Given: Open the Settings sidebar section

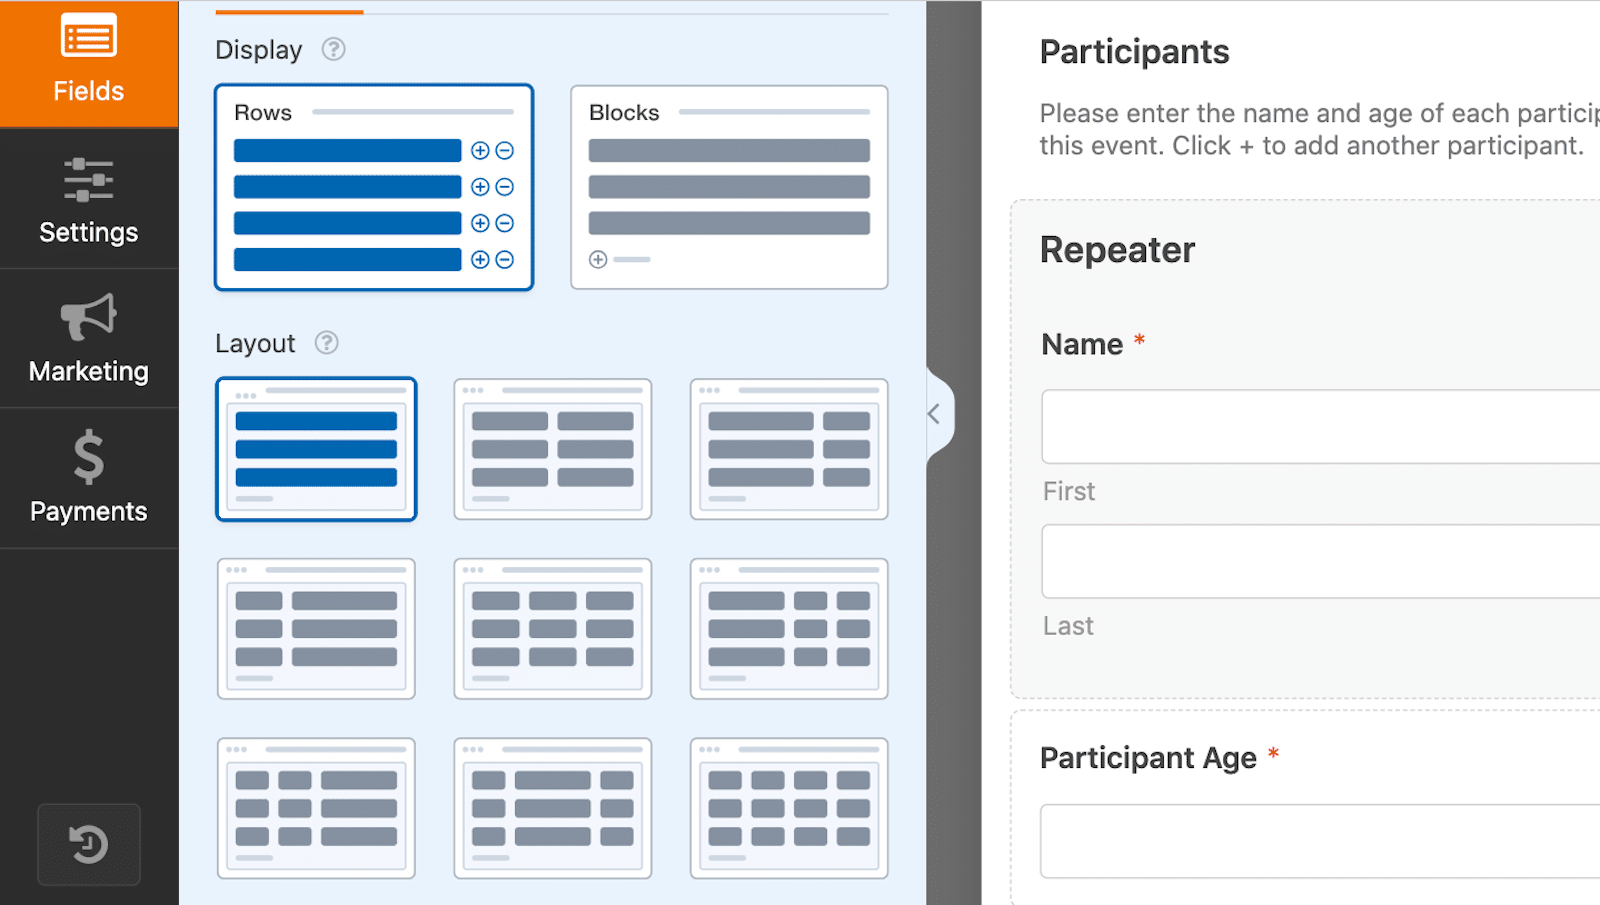Looking at the screenshot, I should (x=89, y=200).
